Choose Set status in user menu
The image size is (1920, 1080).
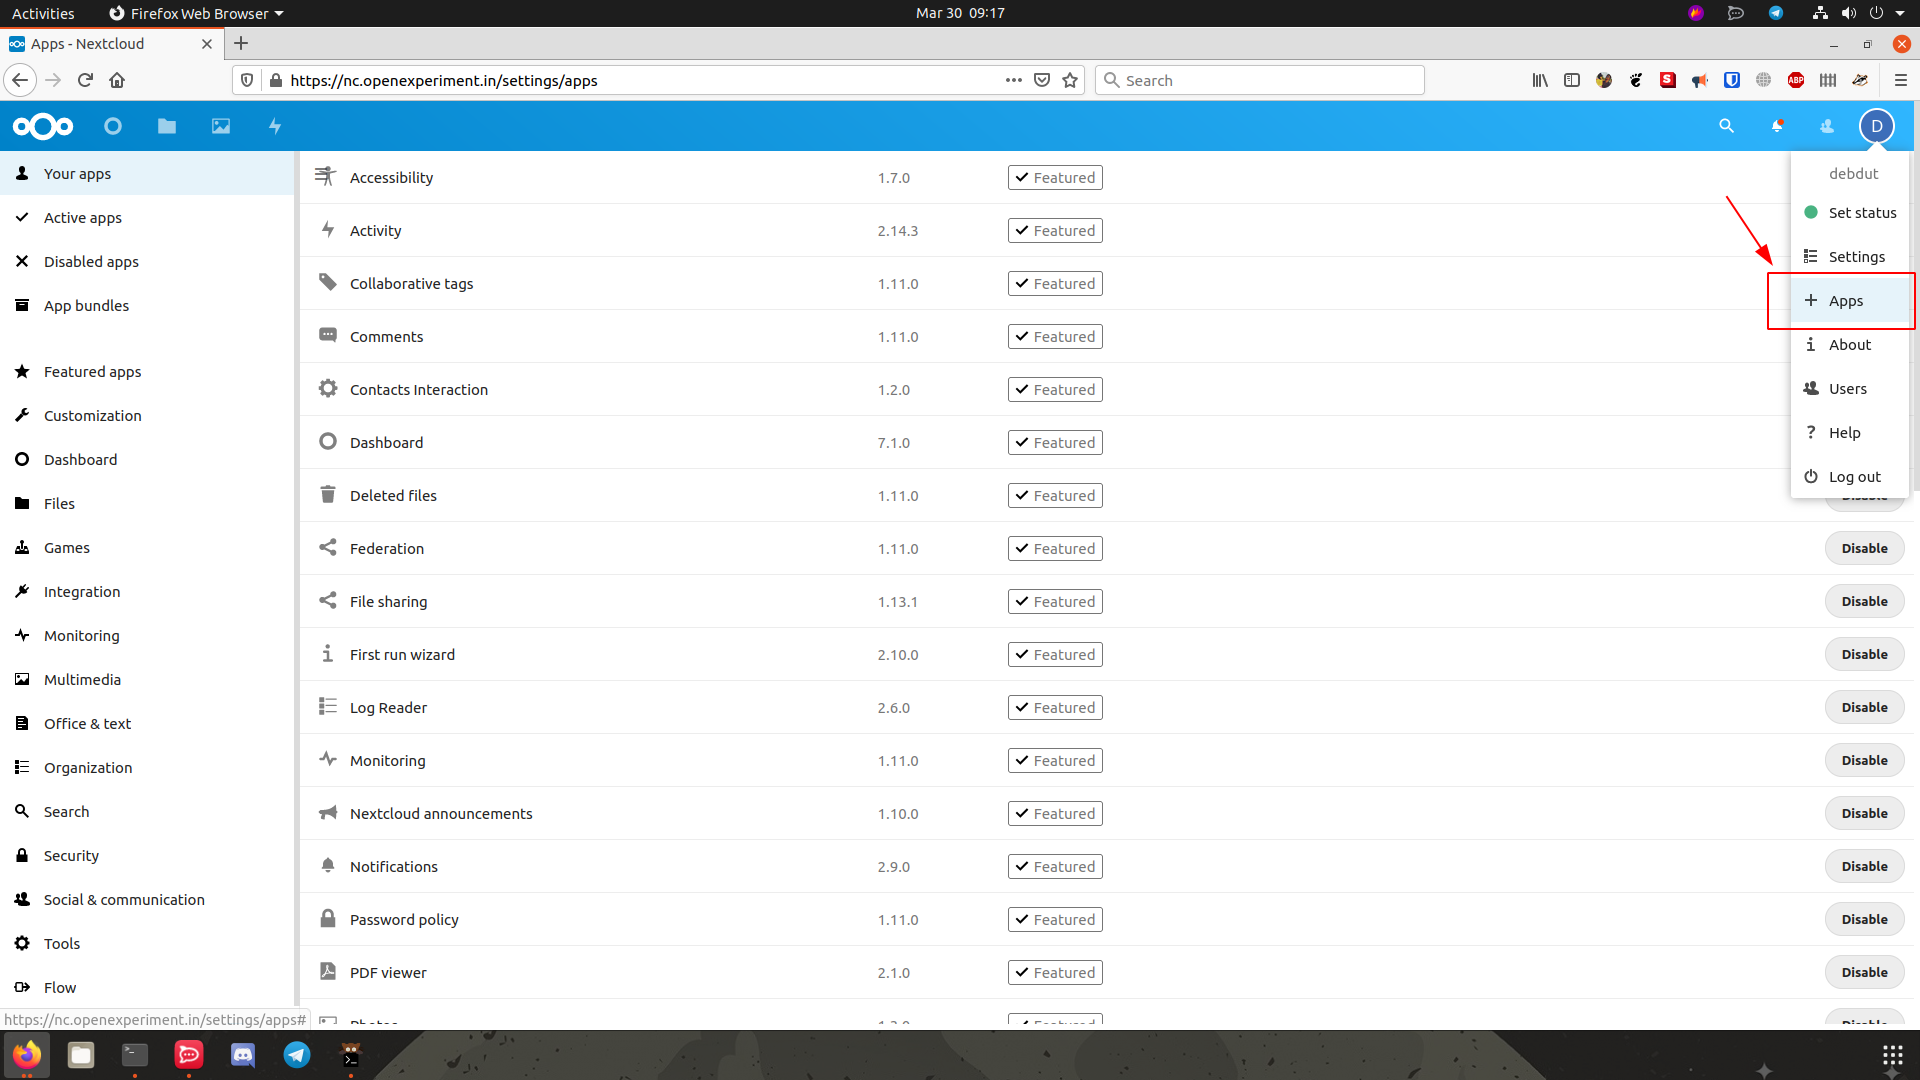tap(1850, 212)
